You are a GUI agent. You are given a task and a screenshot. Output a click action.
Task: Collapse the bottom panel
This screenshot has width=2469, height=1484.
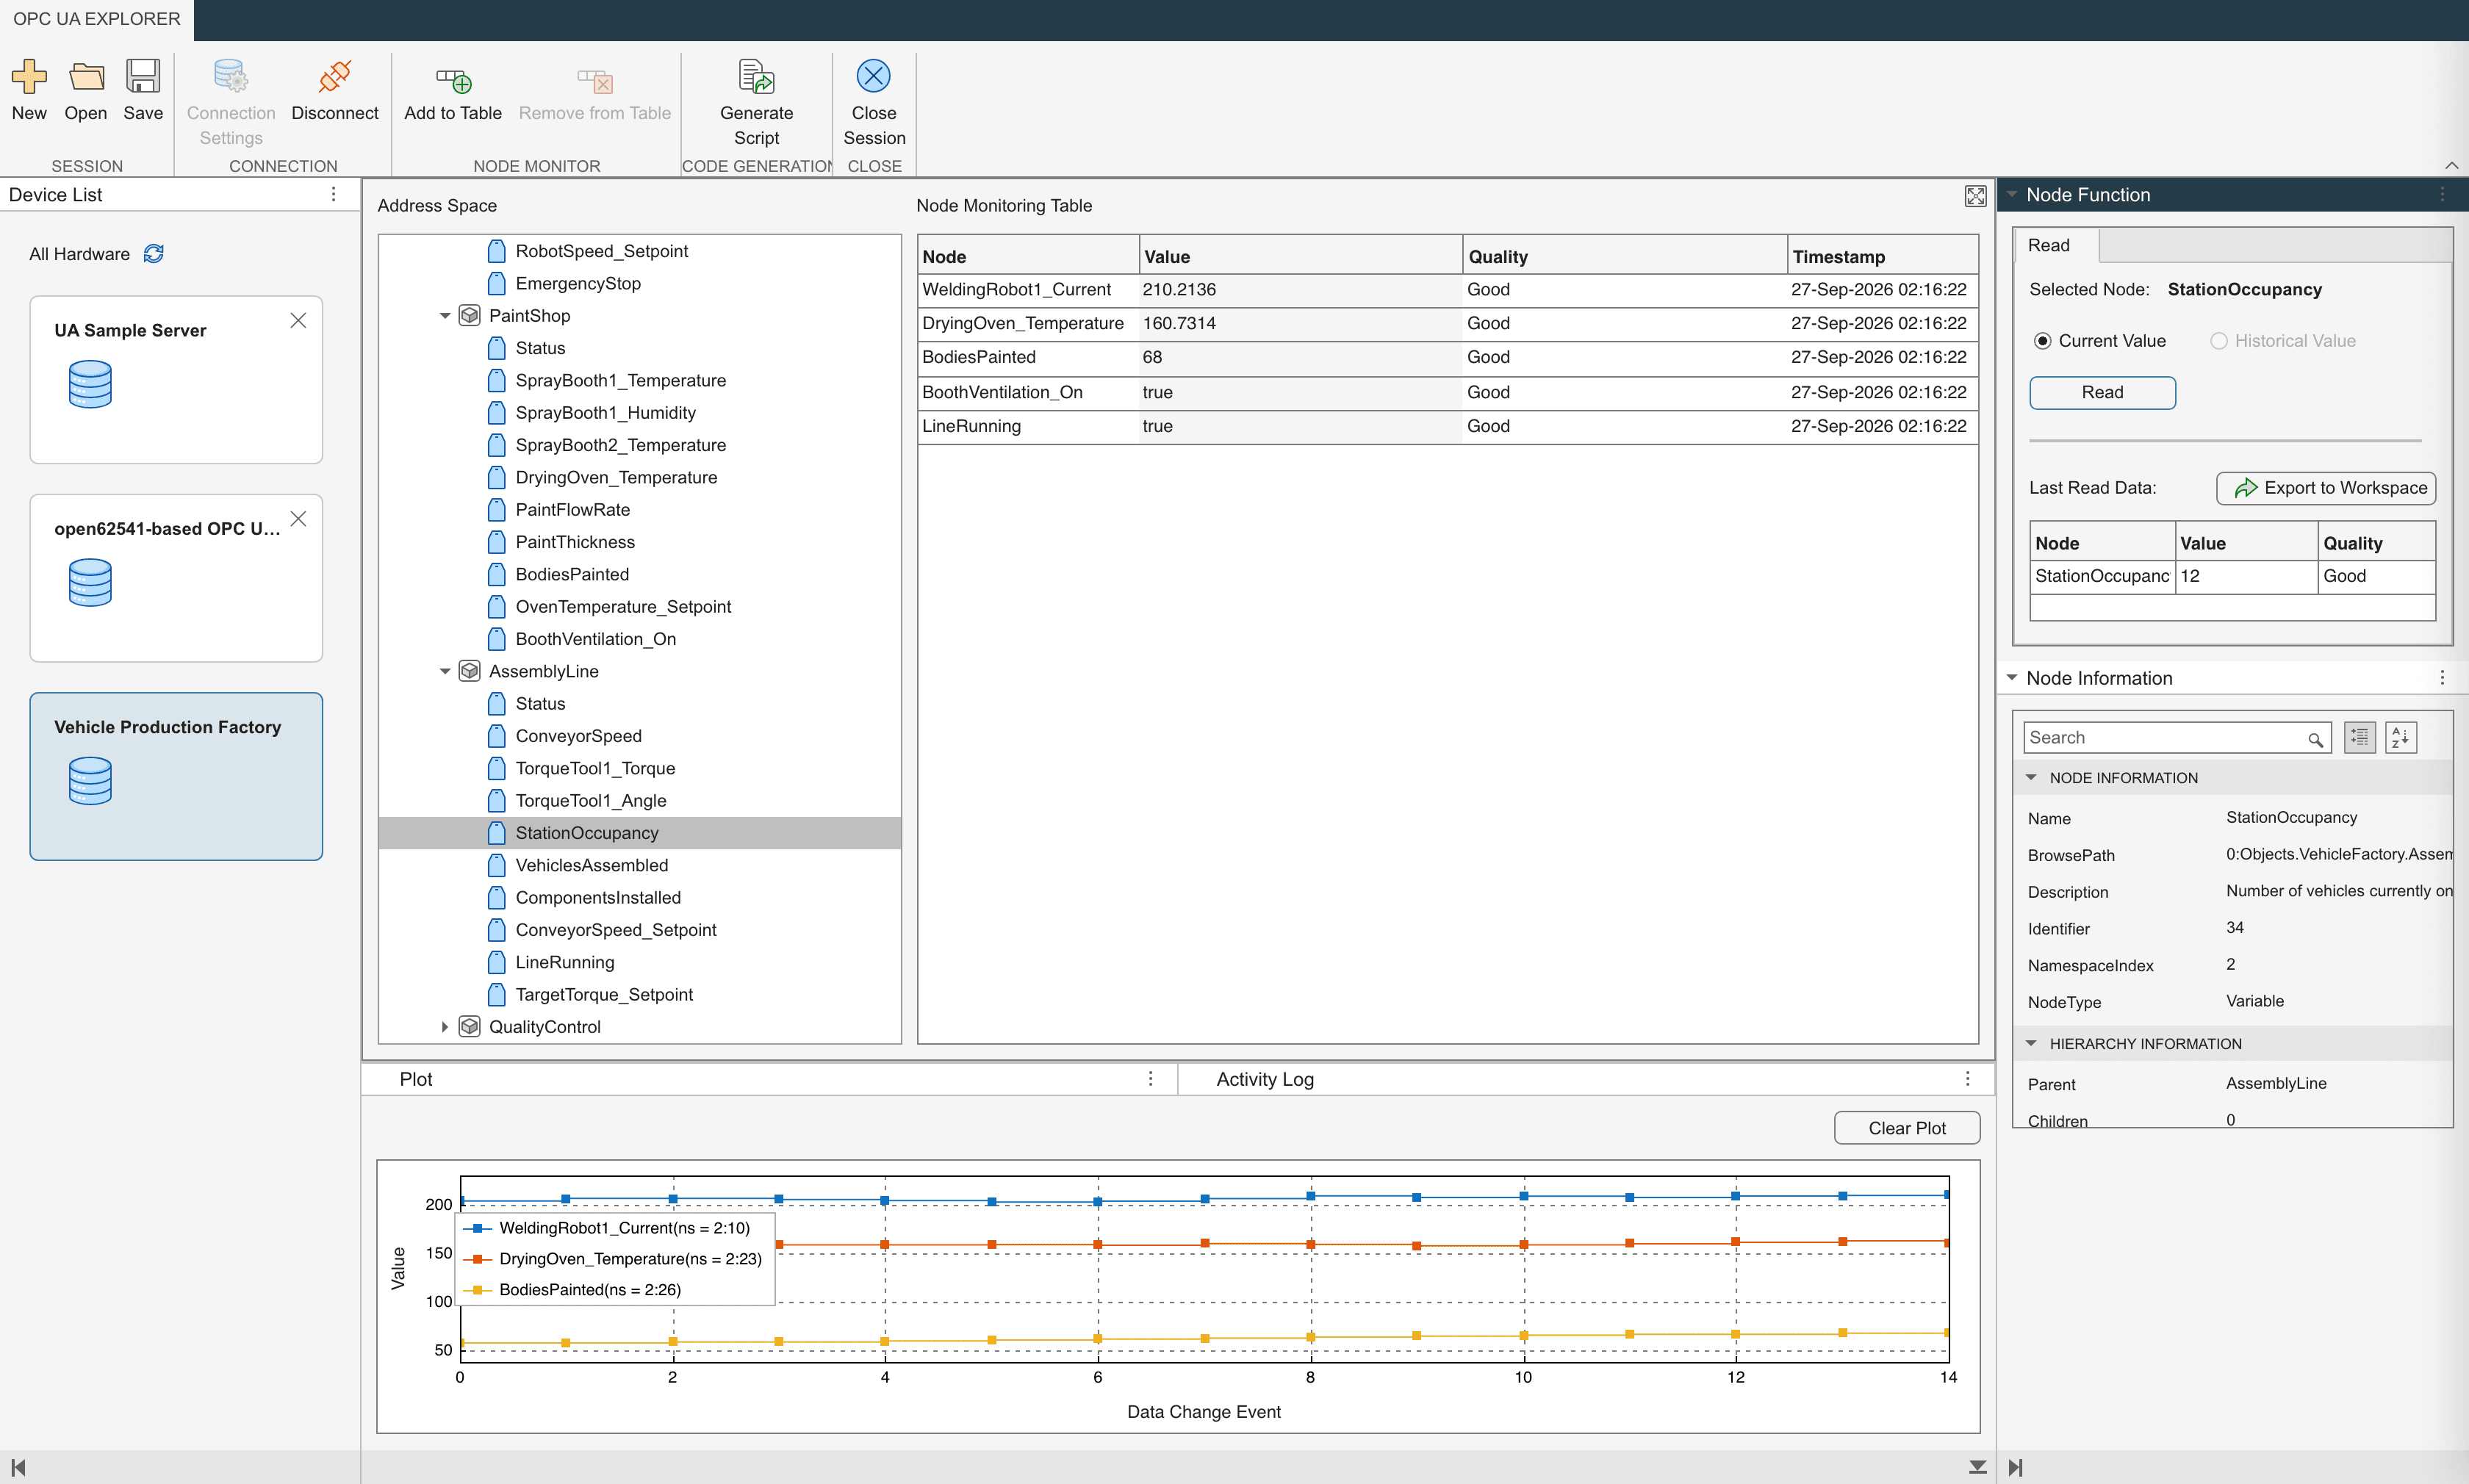point(1977,1467)
